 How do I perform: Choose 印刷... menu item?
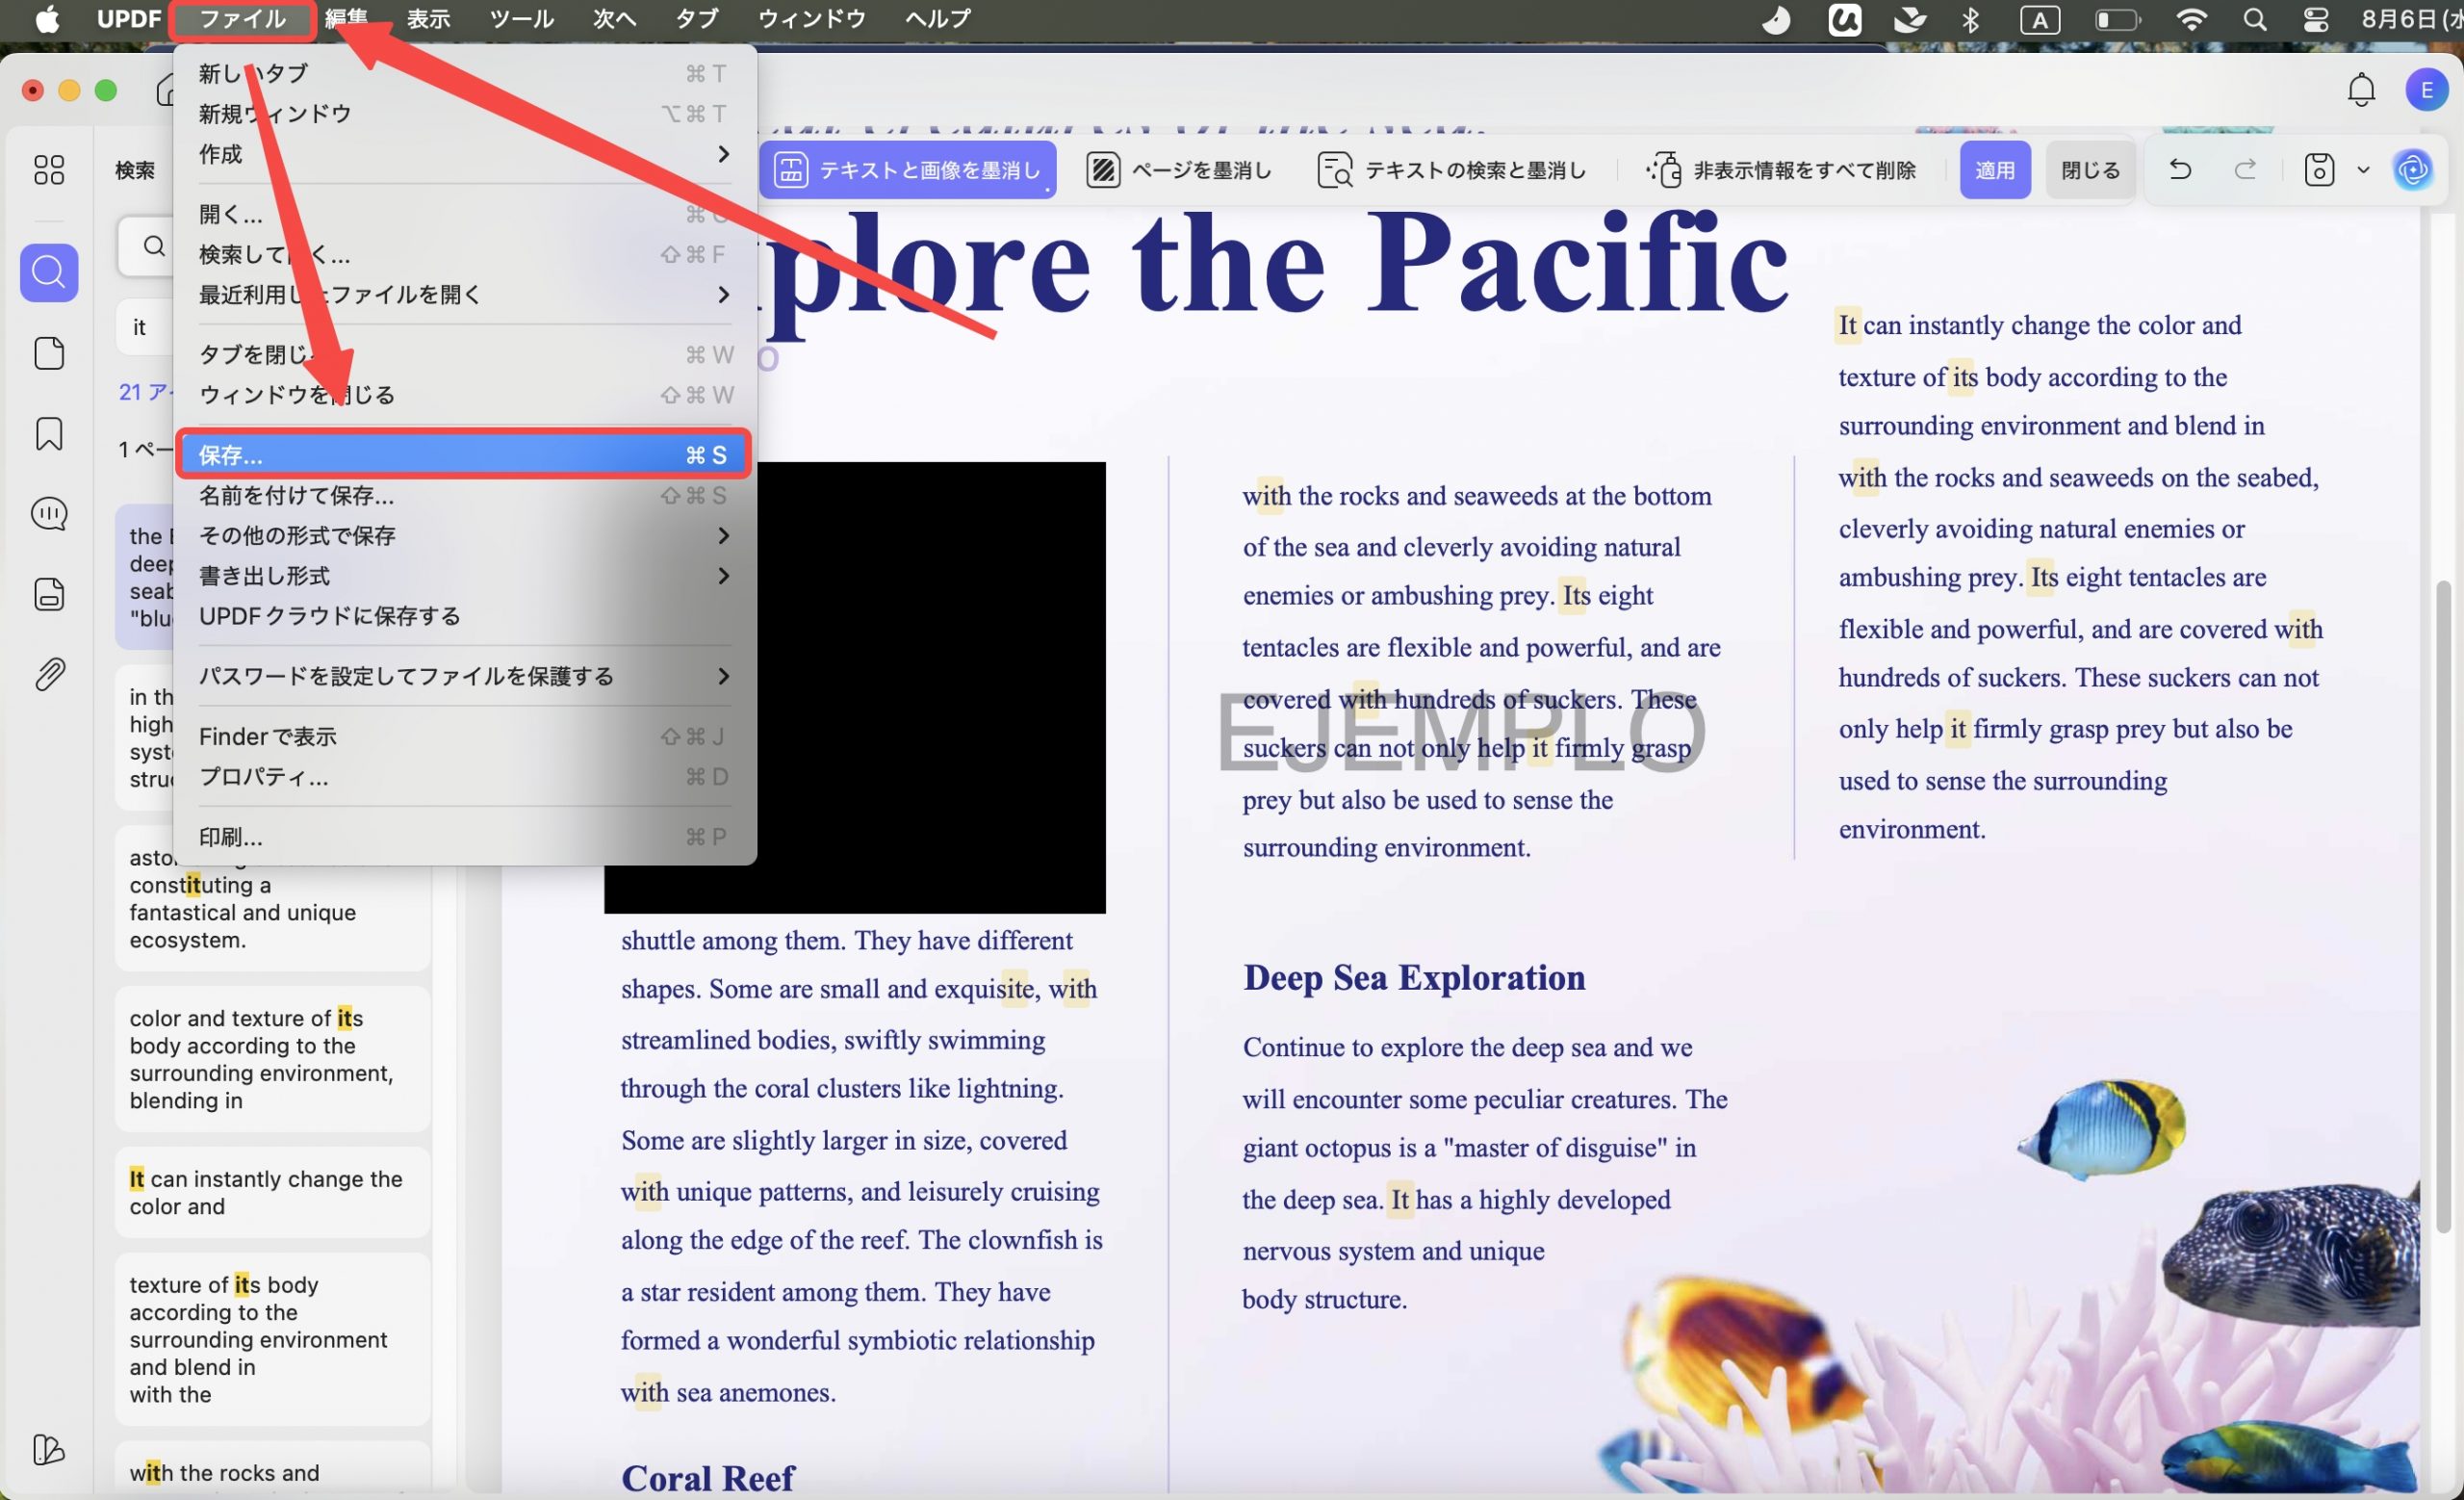pos(464,837)
